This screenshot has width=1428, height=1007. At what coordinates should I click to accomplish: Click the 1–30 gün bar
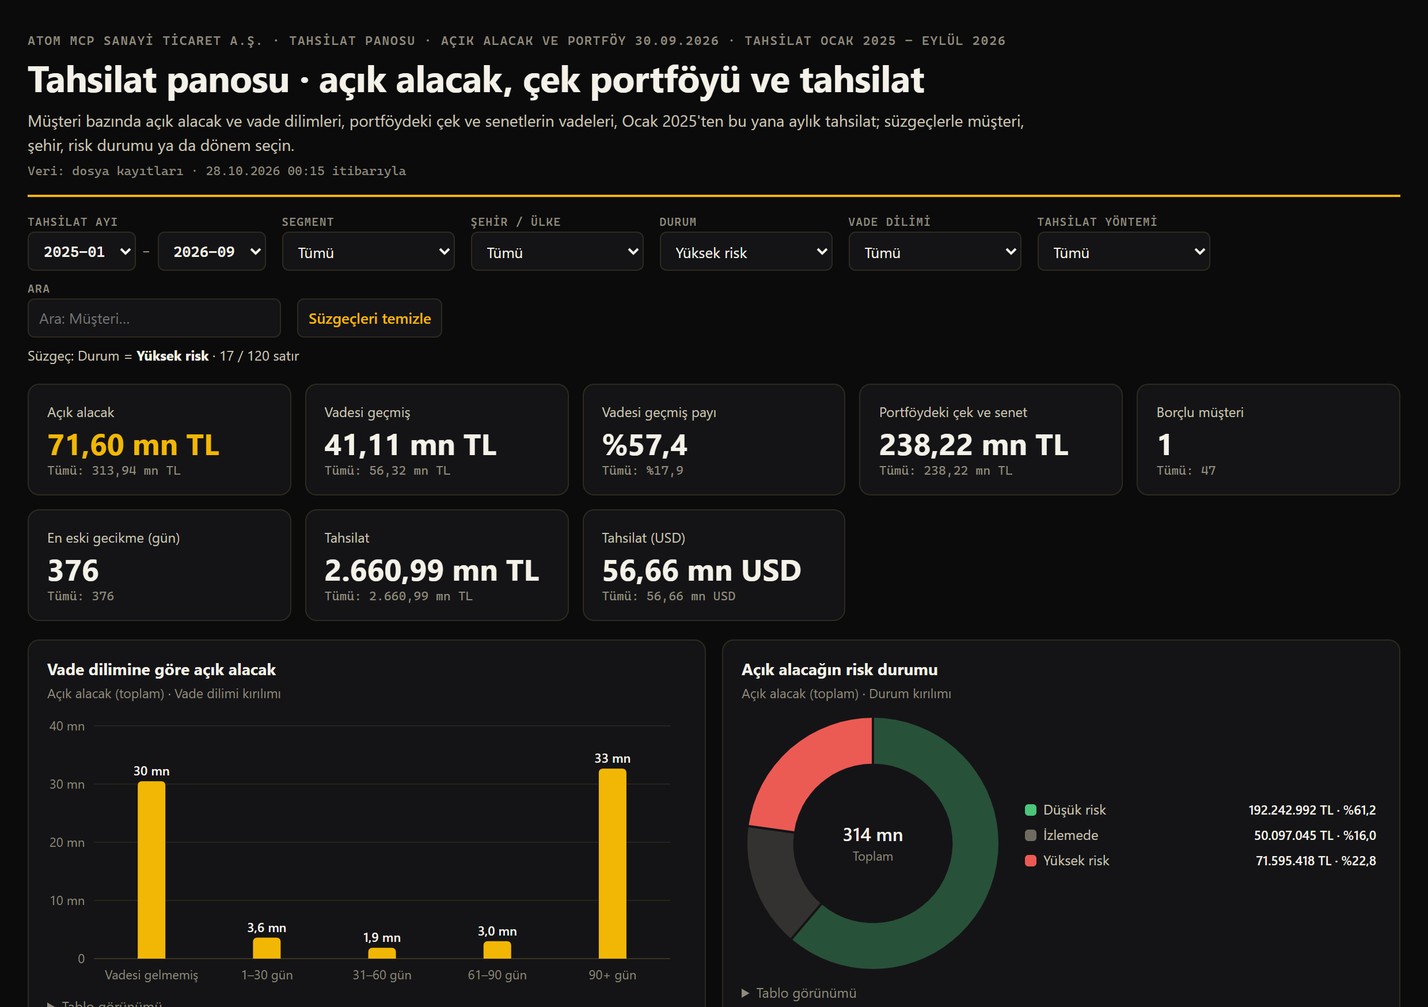coord(267,948)
